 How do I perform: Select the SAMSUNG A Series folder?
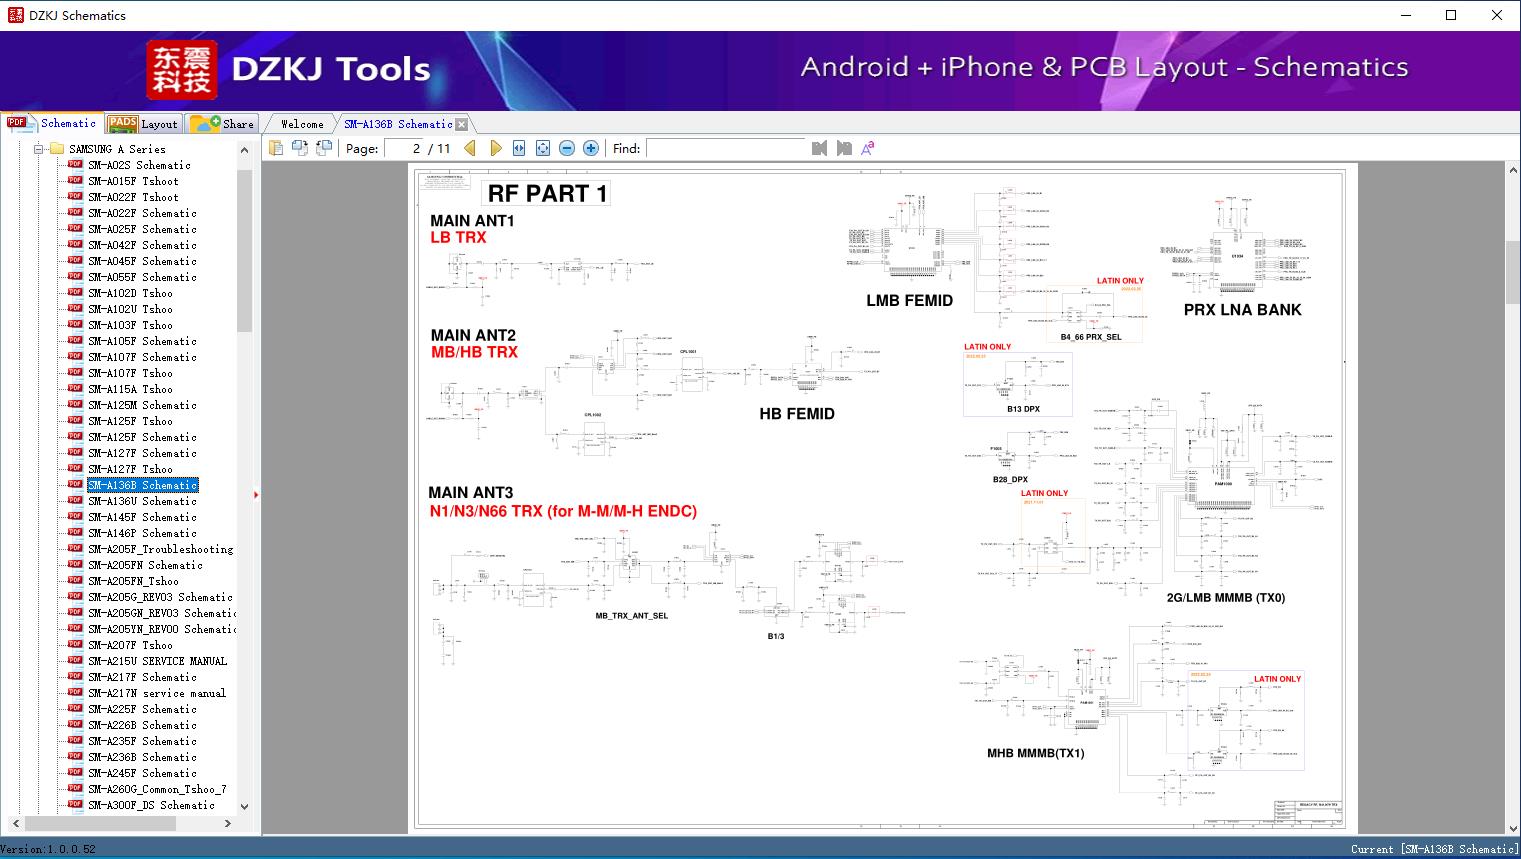click(117, 149)
